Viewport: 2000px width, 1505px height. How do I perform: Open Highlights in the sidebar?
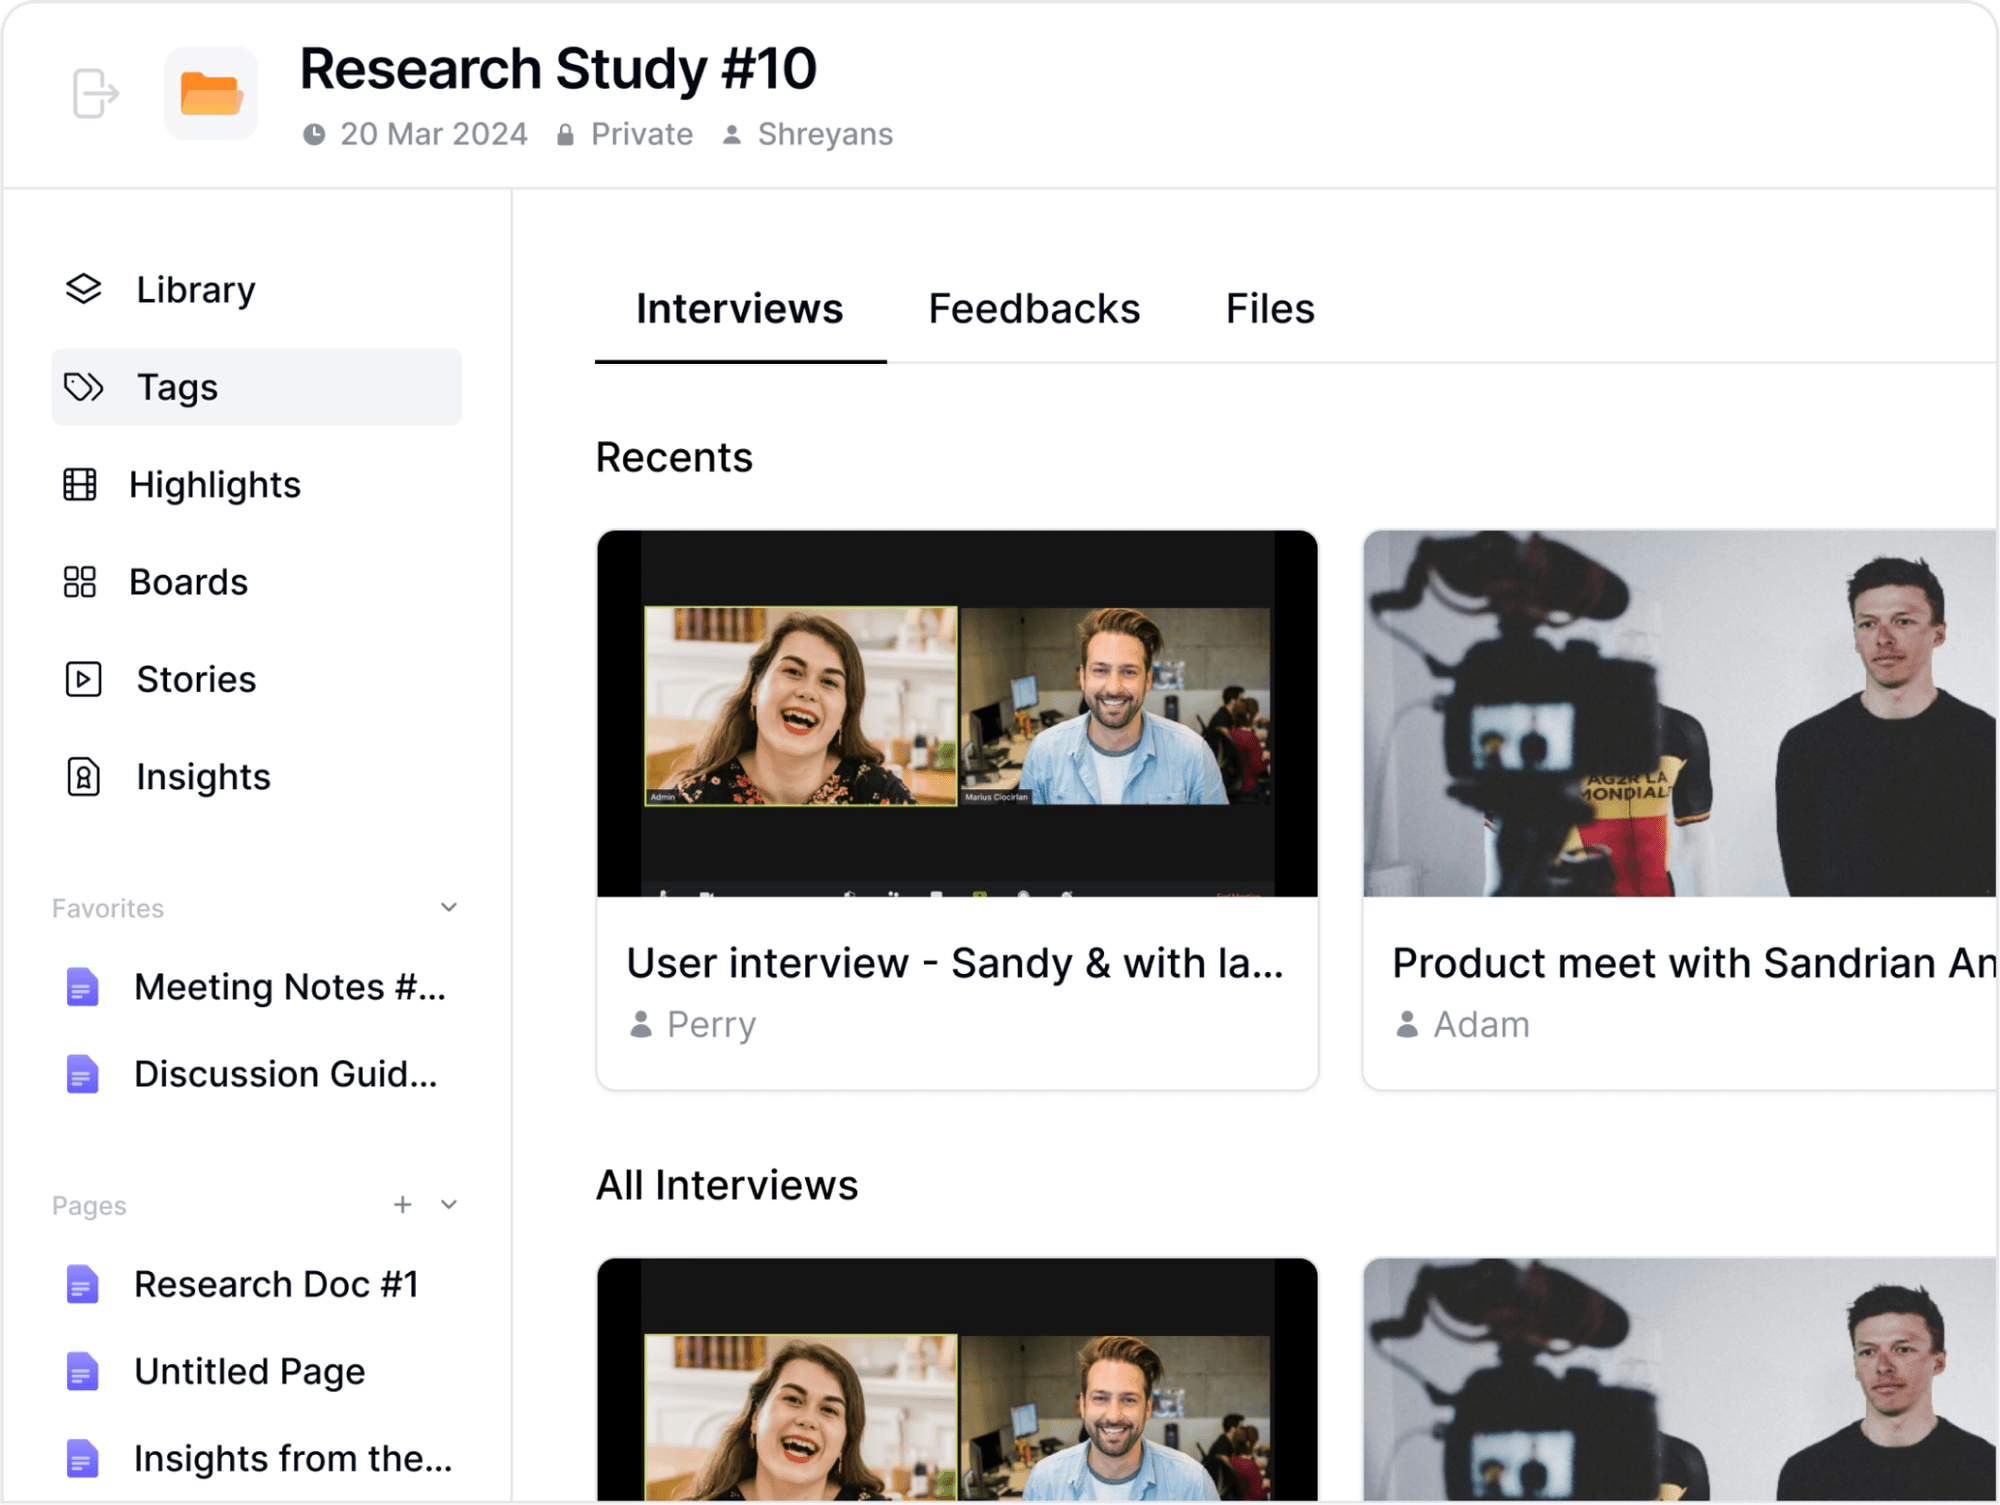[x=213, y=485]
